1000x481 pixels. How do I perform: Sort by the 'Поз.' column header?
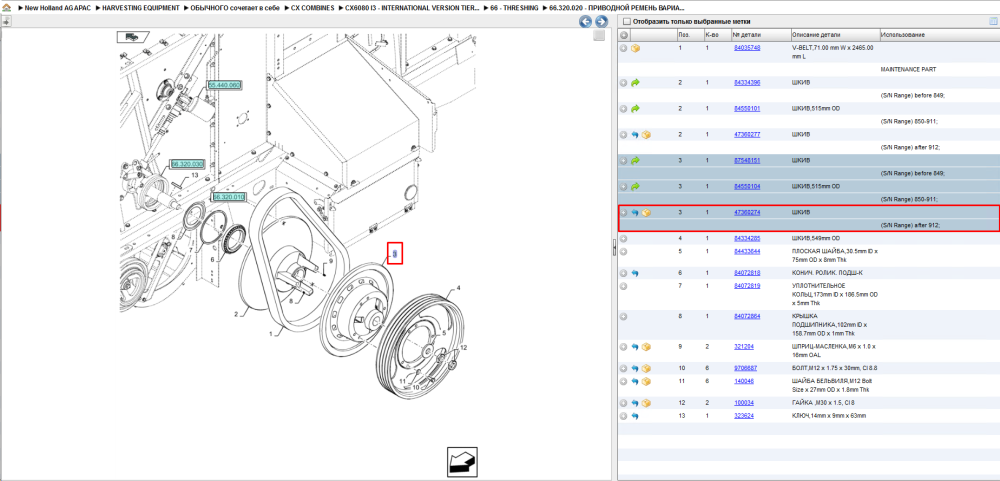click(684, 35)
